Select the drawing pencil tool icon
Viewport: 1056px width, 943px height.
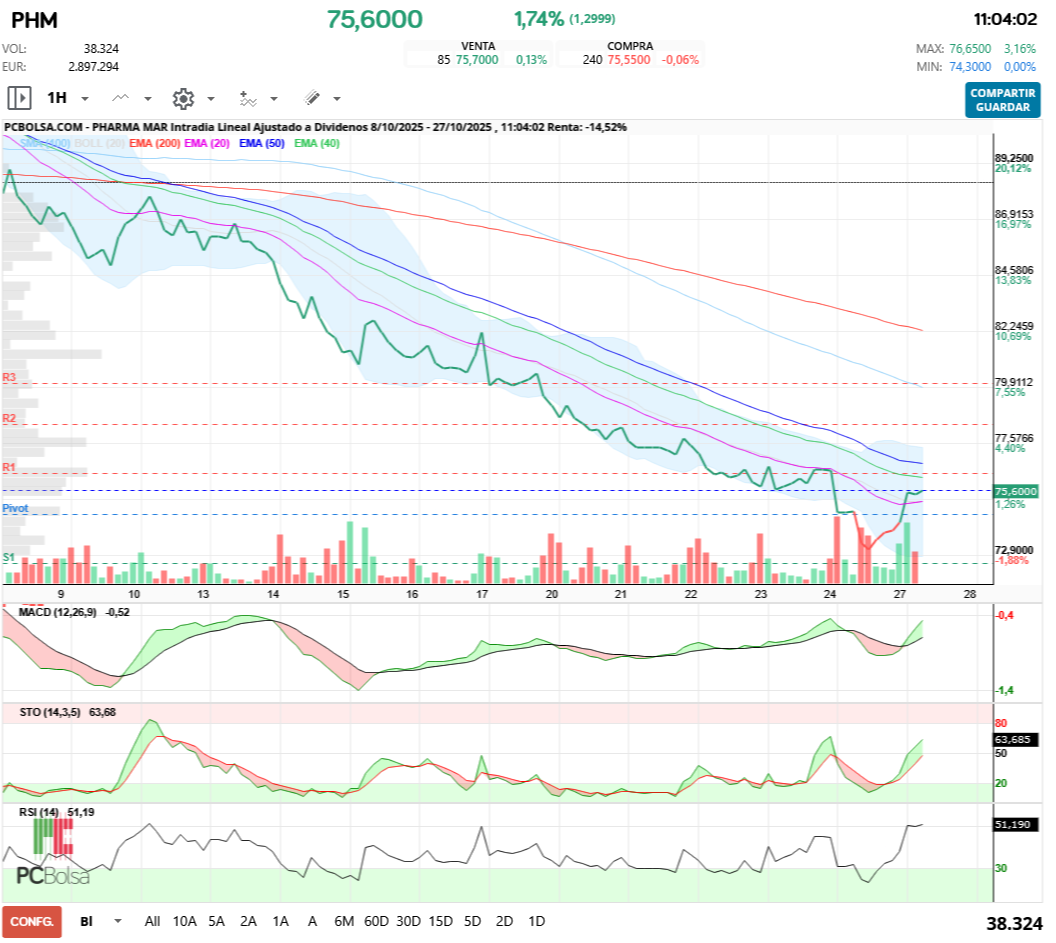[x=311, y=98]
